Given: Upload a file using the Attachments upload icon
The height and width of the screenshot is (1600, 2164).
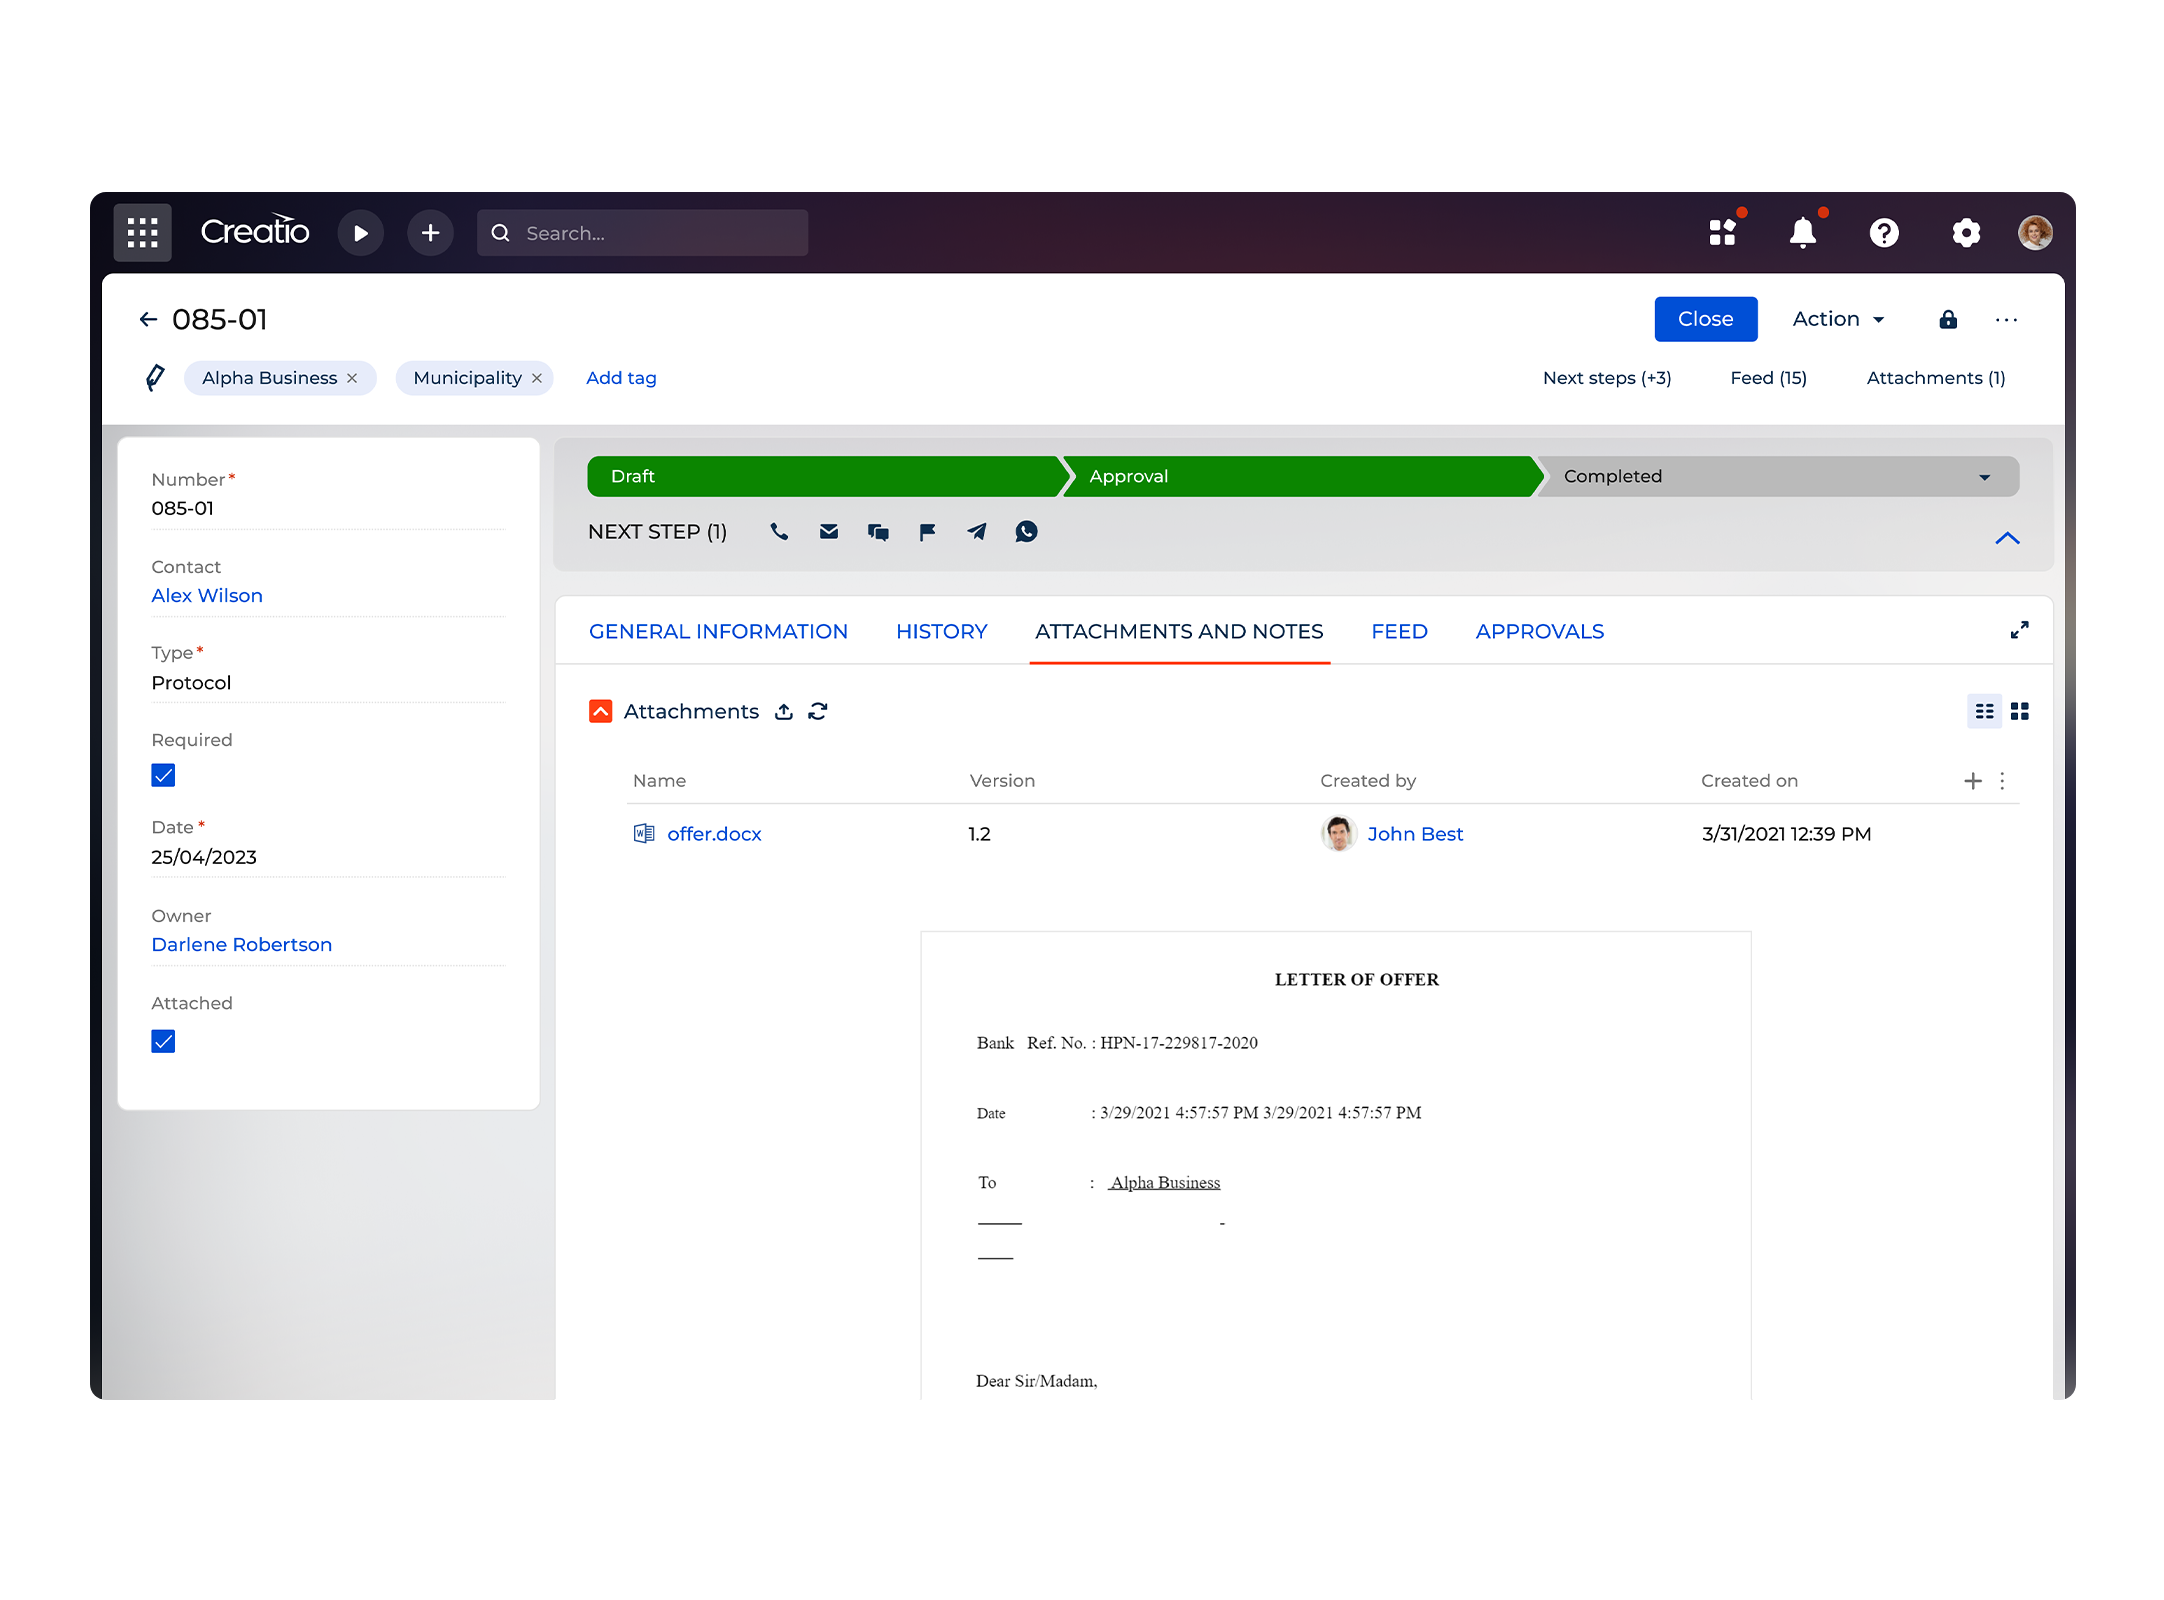Looking at the screenshot, I should point(784,711).
